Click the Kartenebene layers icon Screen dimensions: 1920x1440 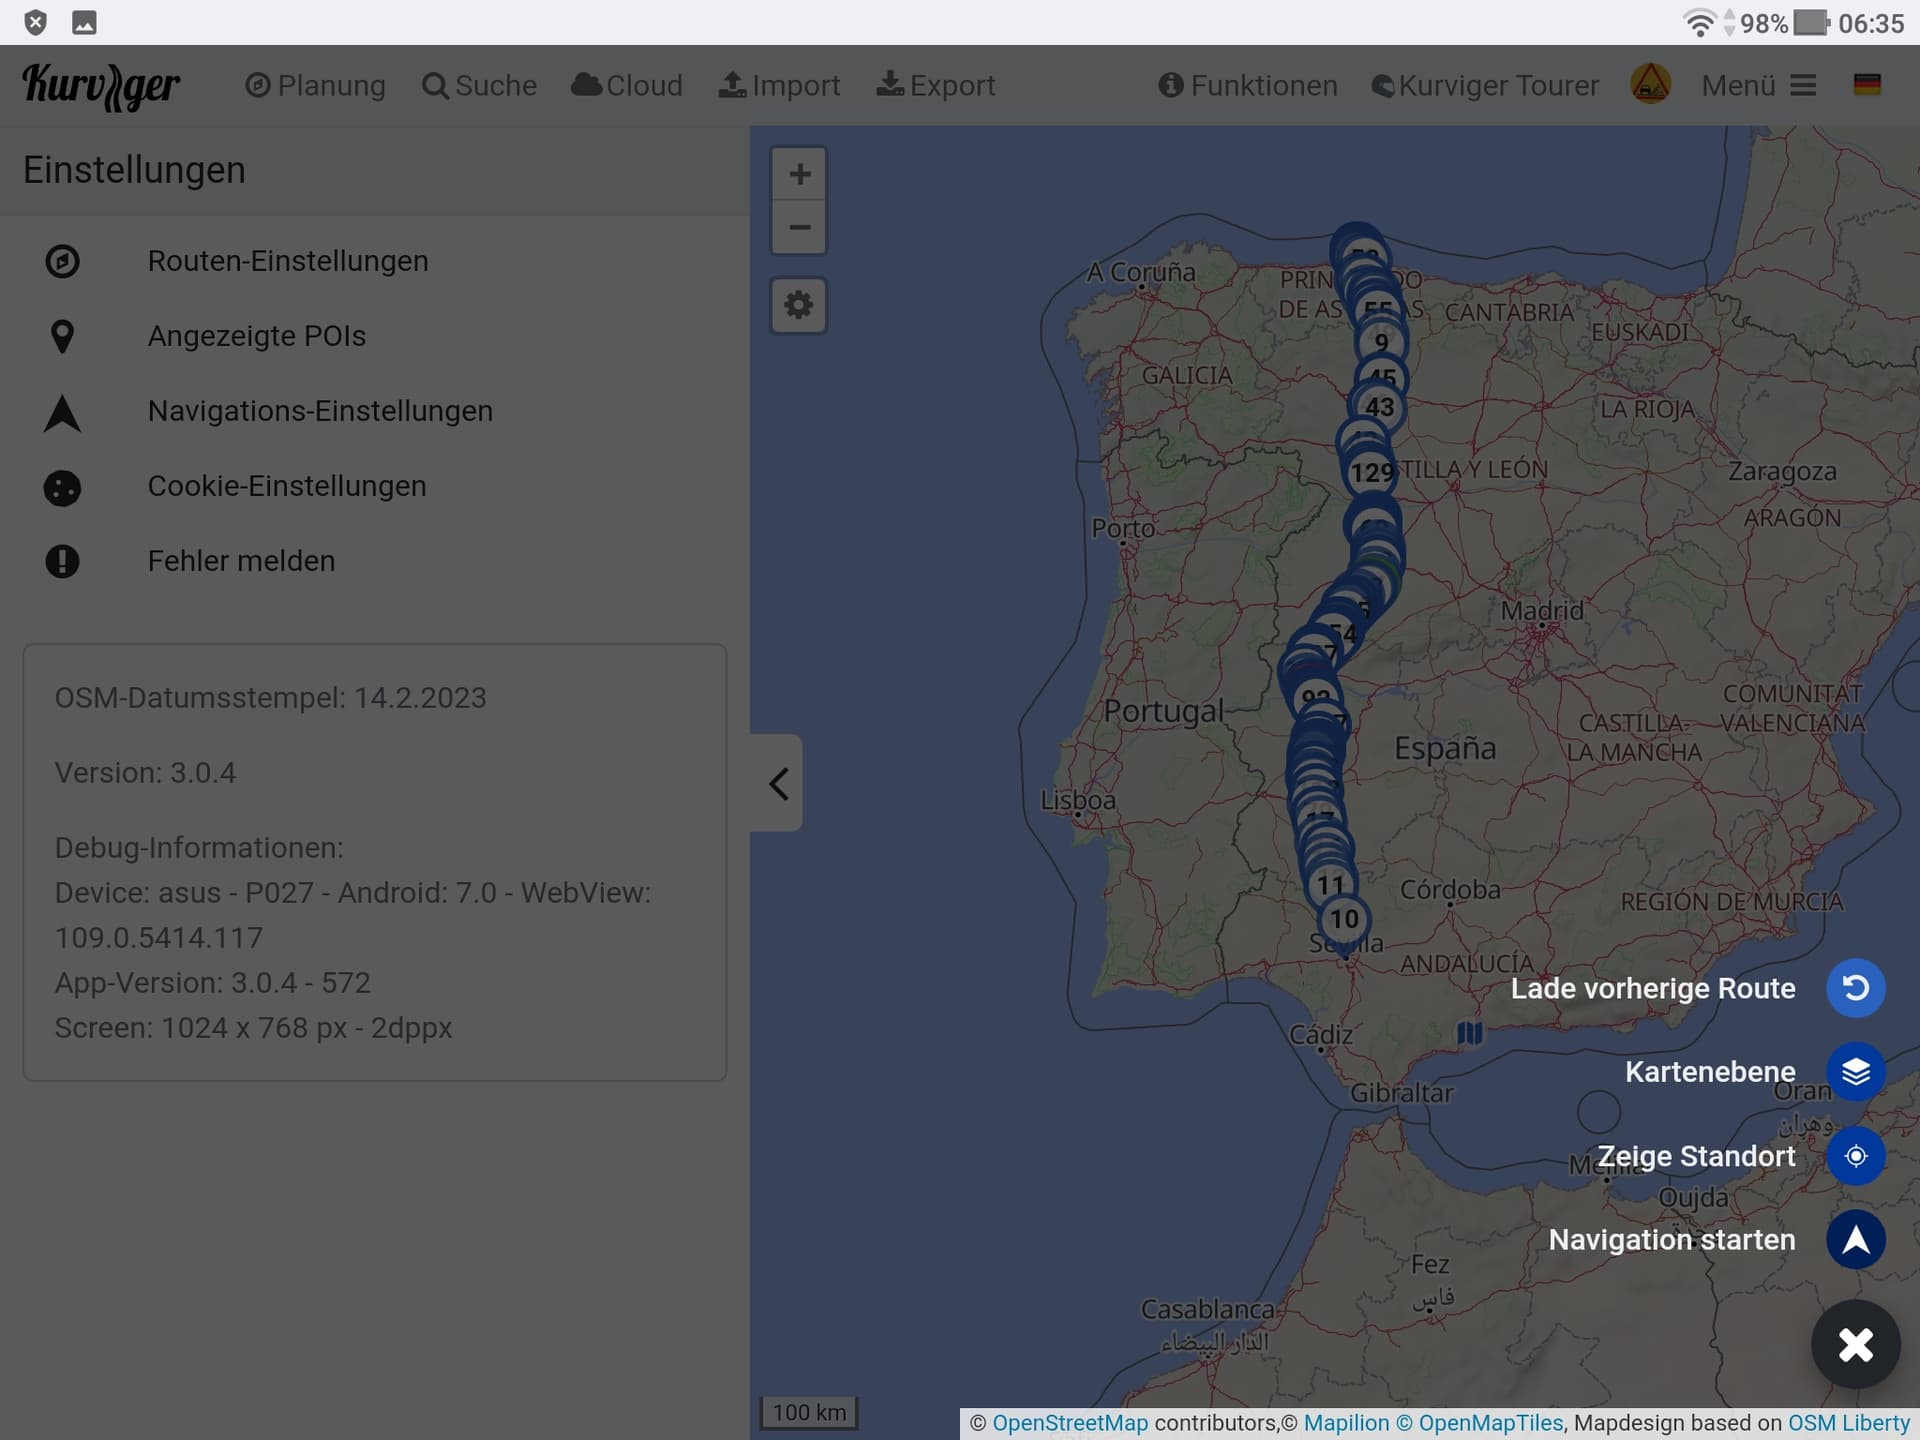click(x=1855, y=1071)
